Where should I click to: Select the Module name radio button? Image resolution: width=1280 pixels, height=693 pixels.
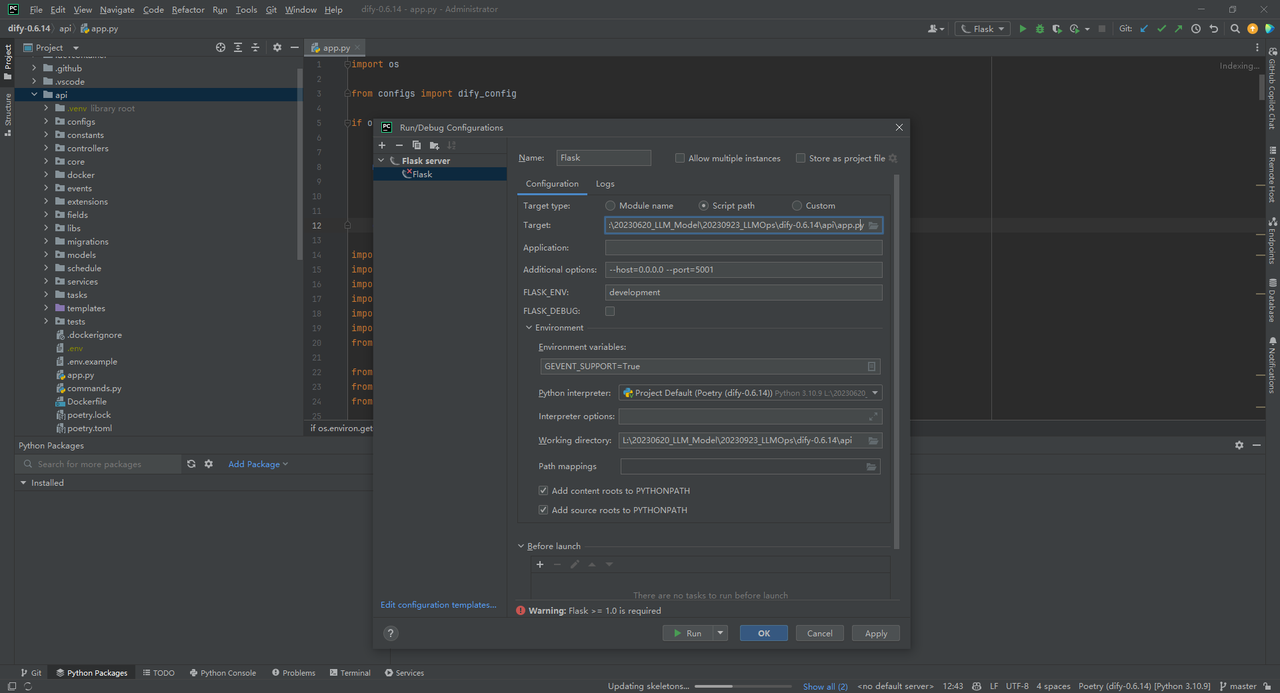click(x=610, y=205)
